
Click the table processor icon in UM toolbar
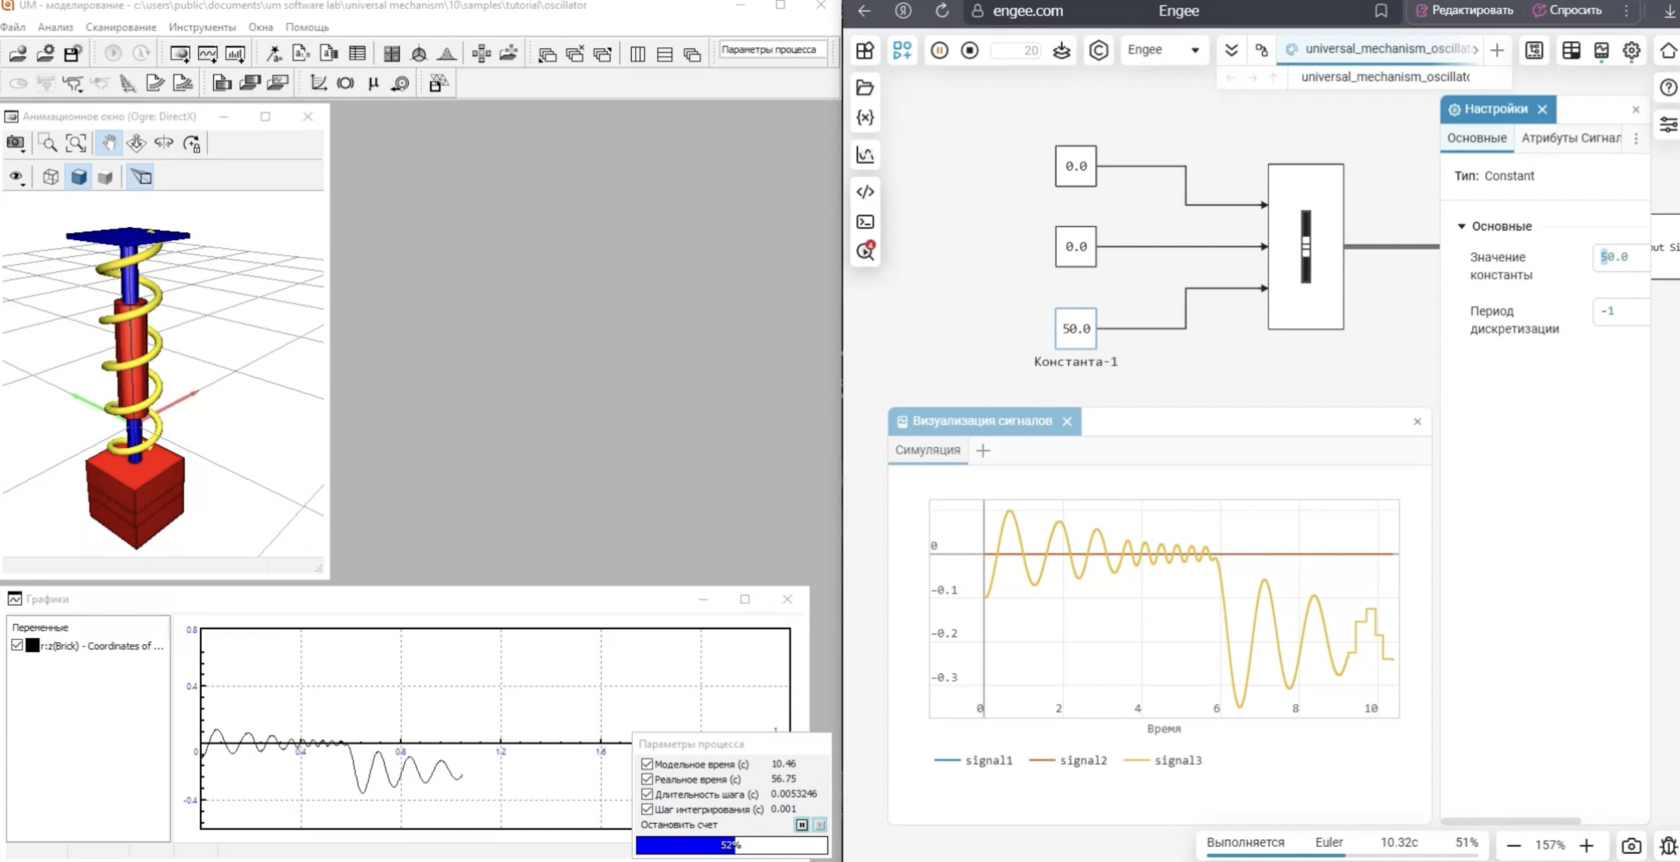[357, 54]
